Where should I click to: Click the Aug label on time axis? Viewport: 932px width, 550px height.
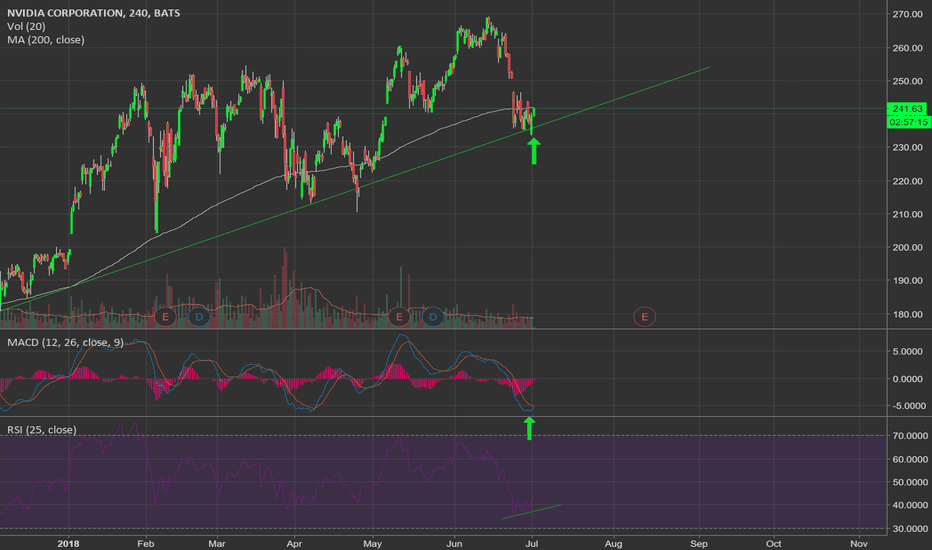[613, 543]
